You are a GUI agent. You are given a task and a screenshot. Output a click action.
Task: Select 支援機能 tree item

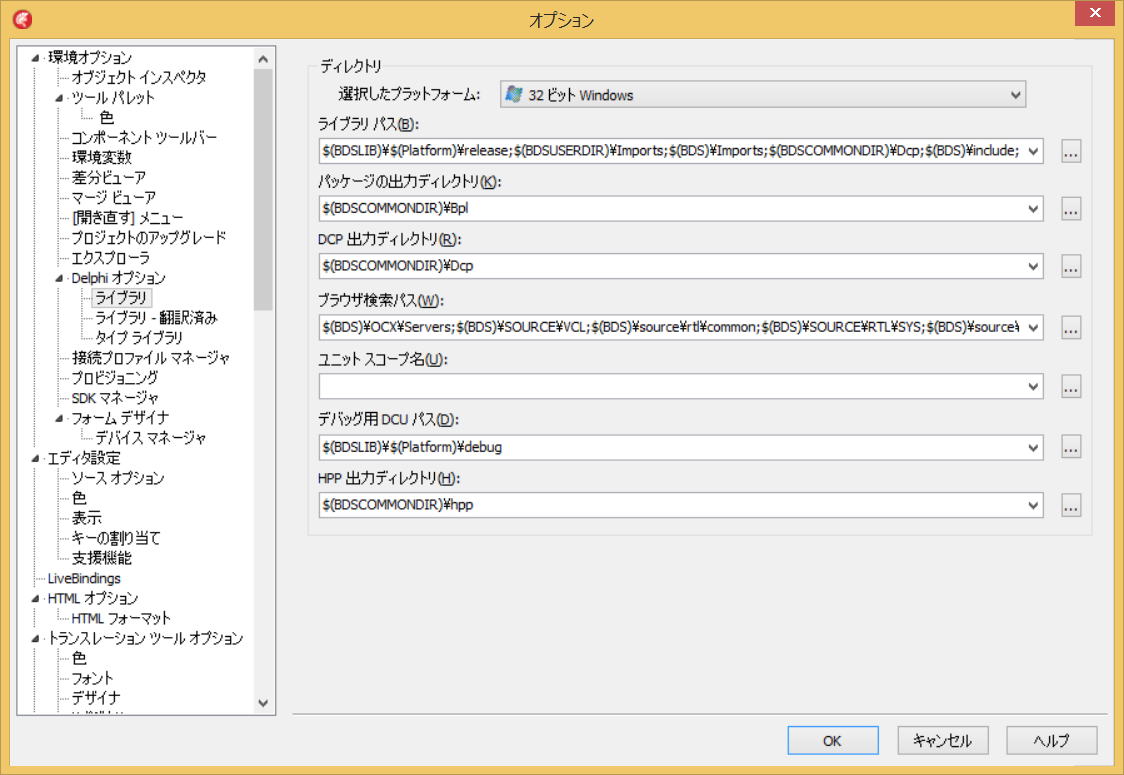click(101, 558)
